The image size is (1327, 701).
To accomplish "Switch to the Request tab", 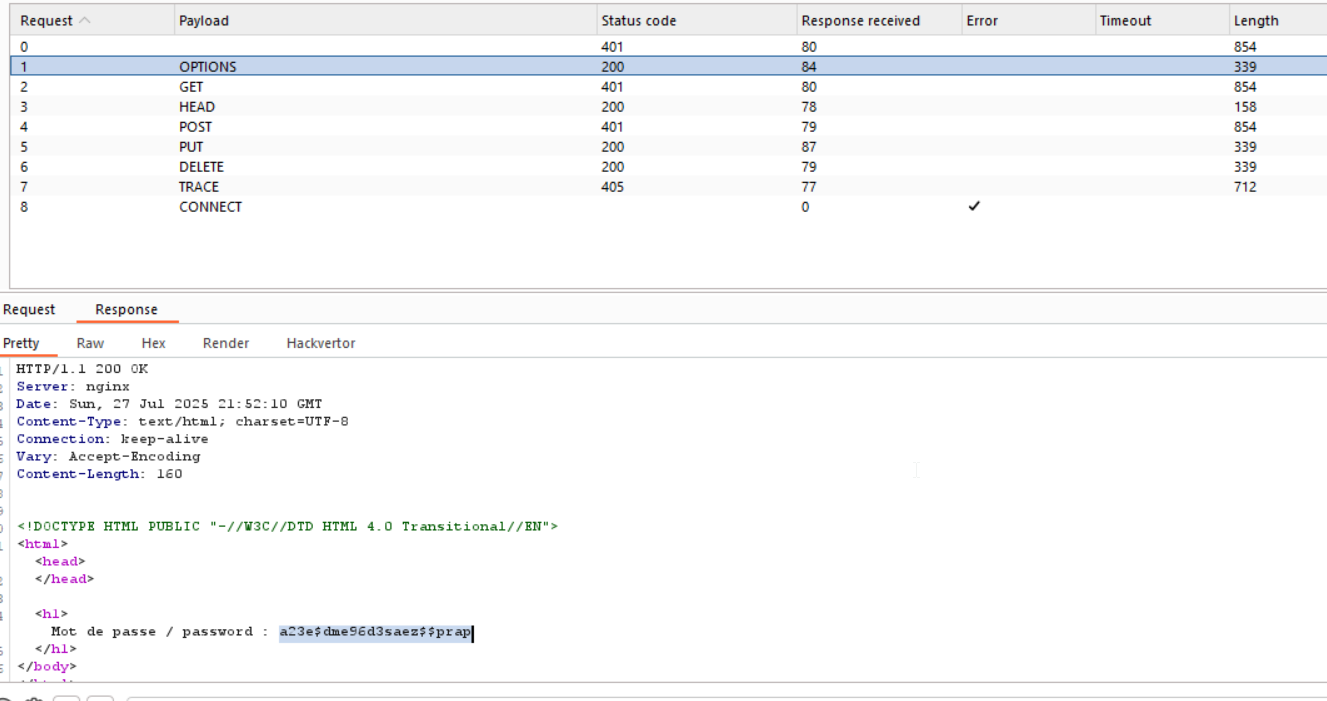I will (30, 310).
